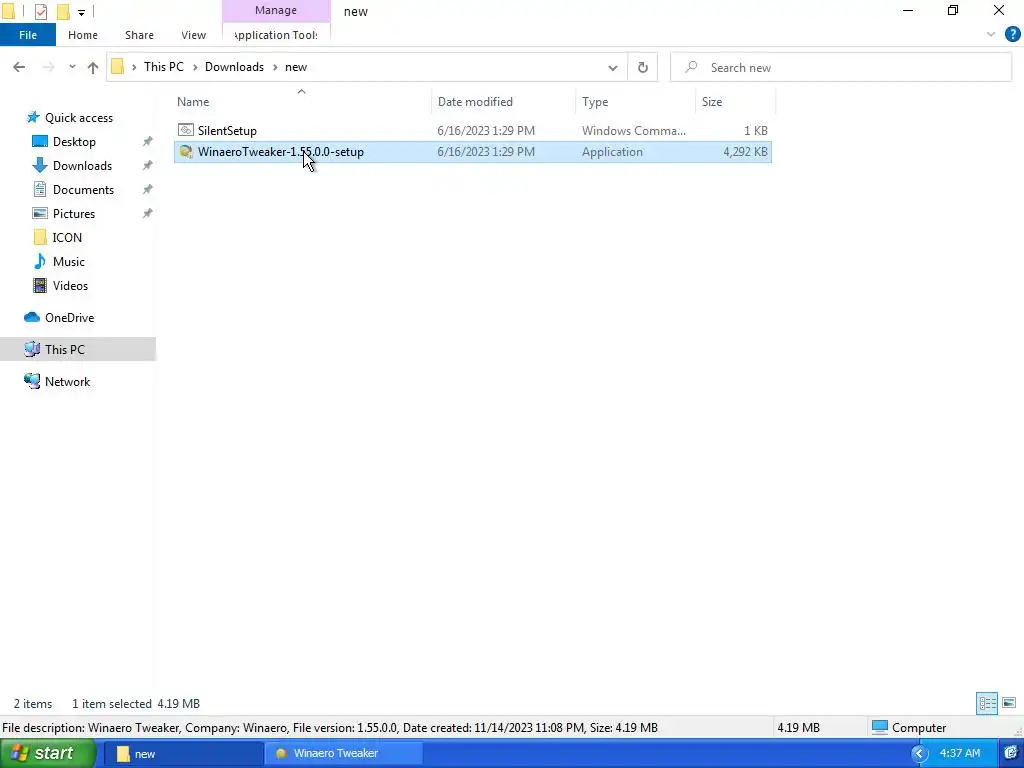Open OneDrive in navigation pane
The height and width of the screenshot is (768, 1024).
click(x=69, y=318)
